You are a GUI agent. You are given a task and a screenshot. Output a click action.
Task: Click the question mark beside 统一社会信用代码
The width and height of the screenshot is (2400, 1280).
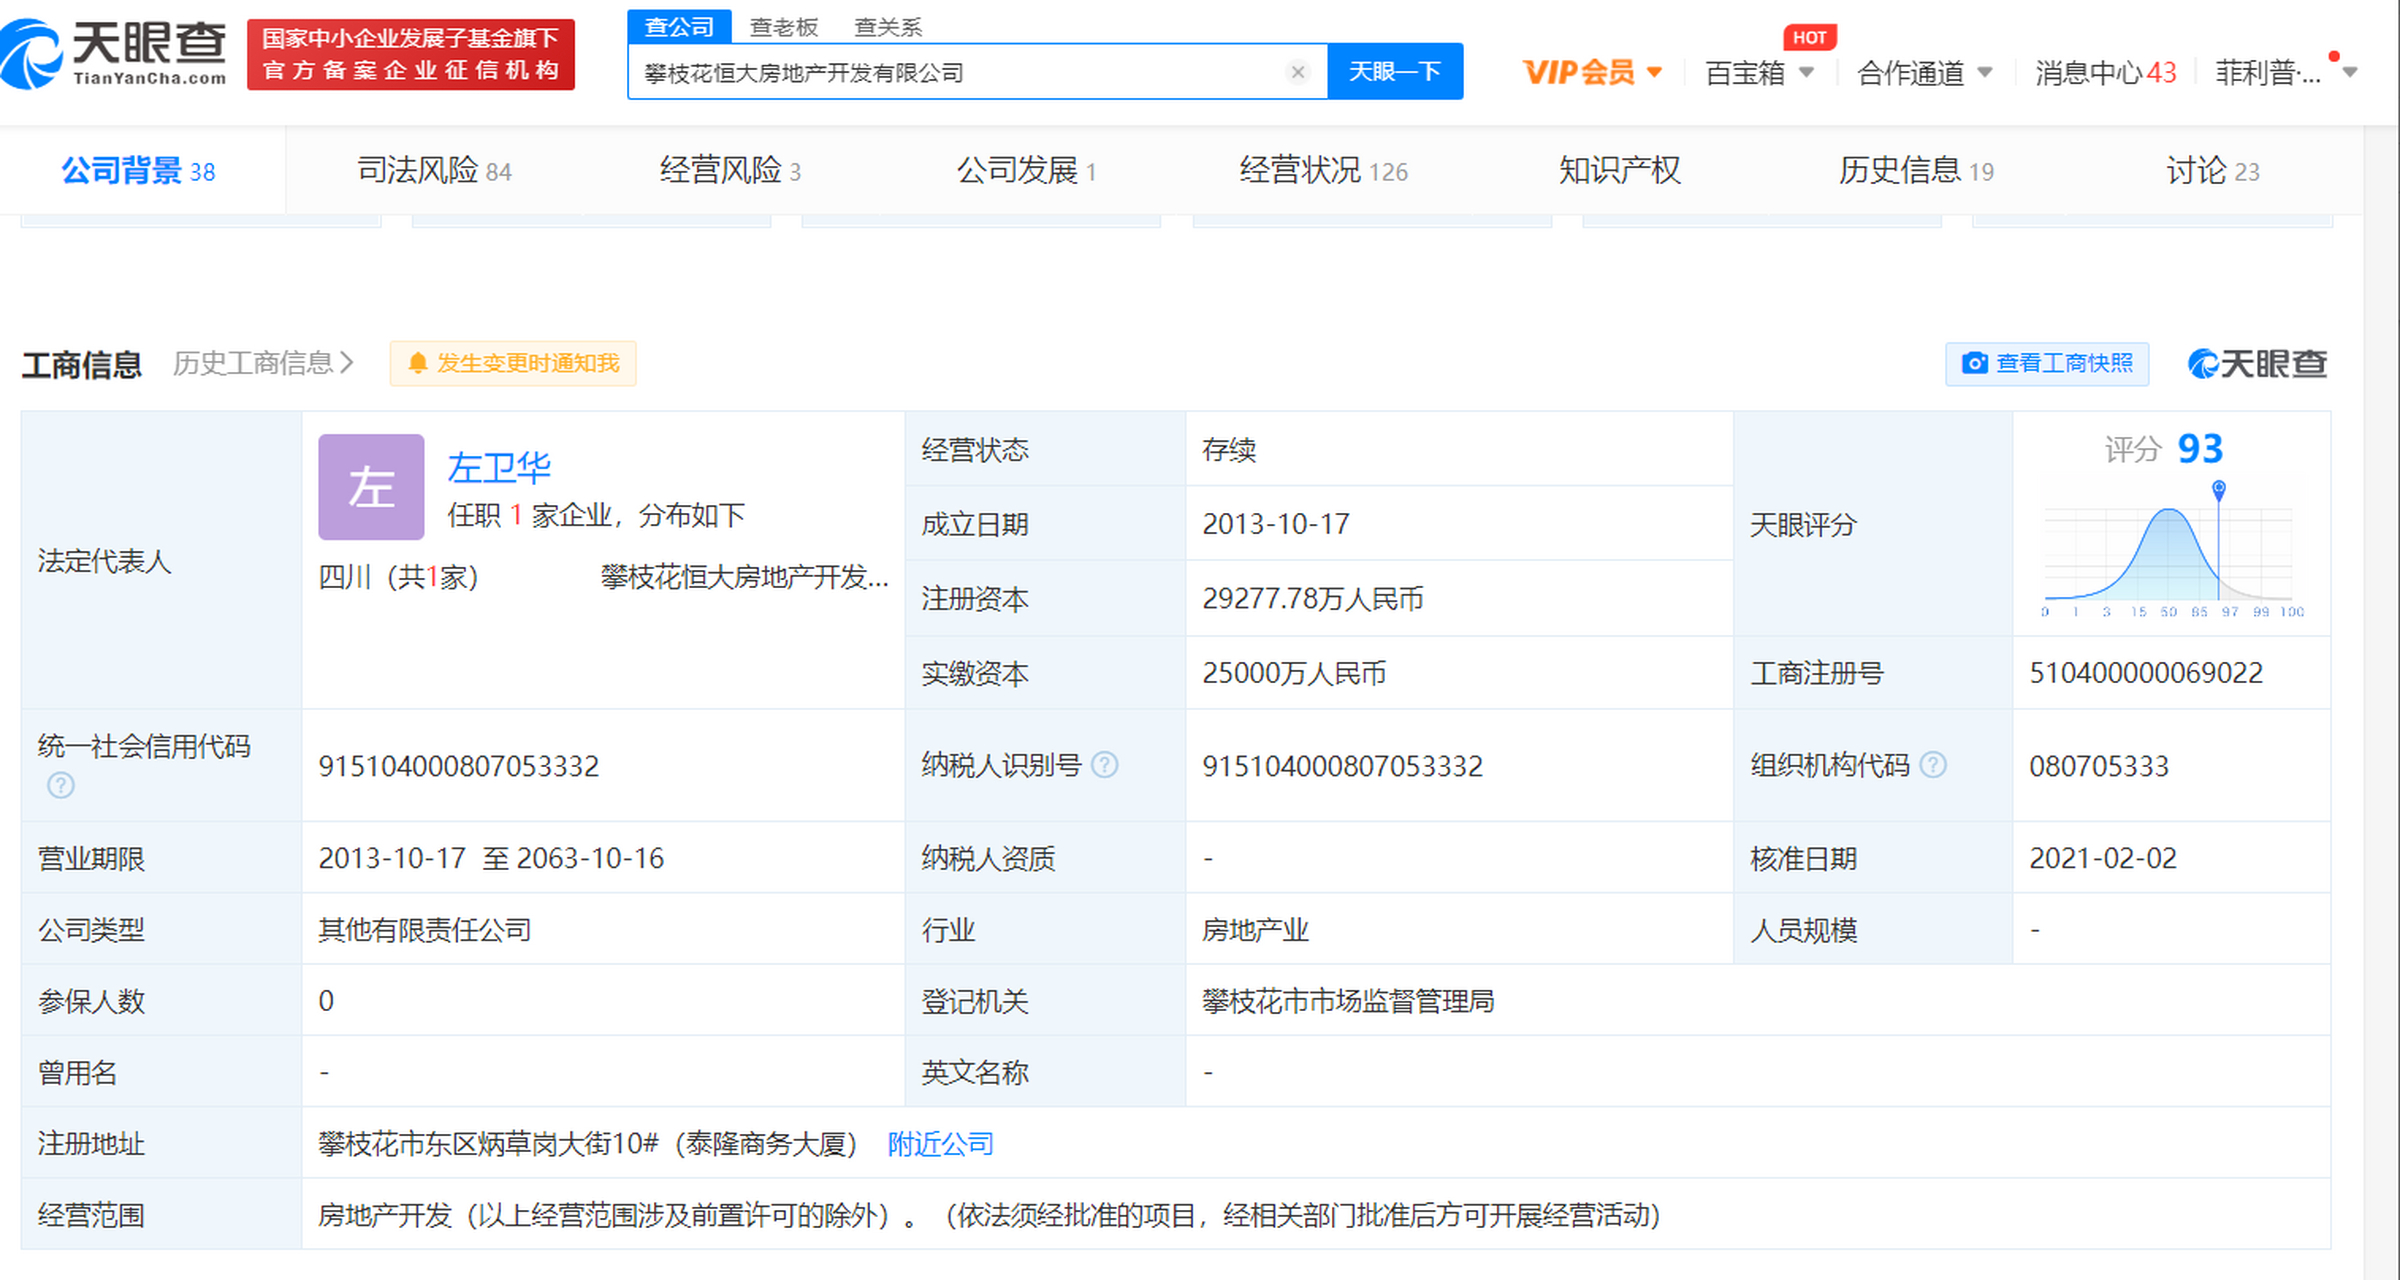tap(60, 787)
